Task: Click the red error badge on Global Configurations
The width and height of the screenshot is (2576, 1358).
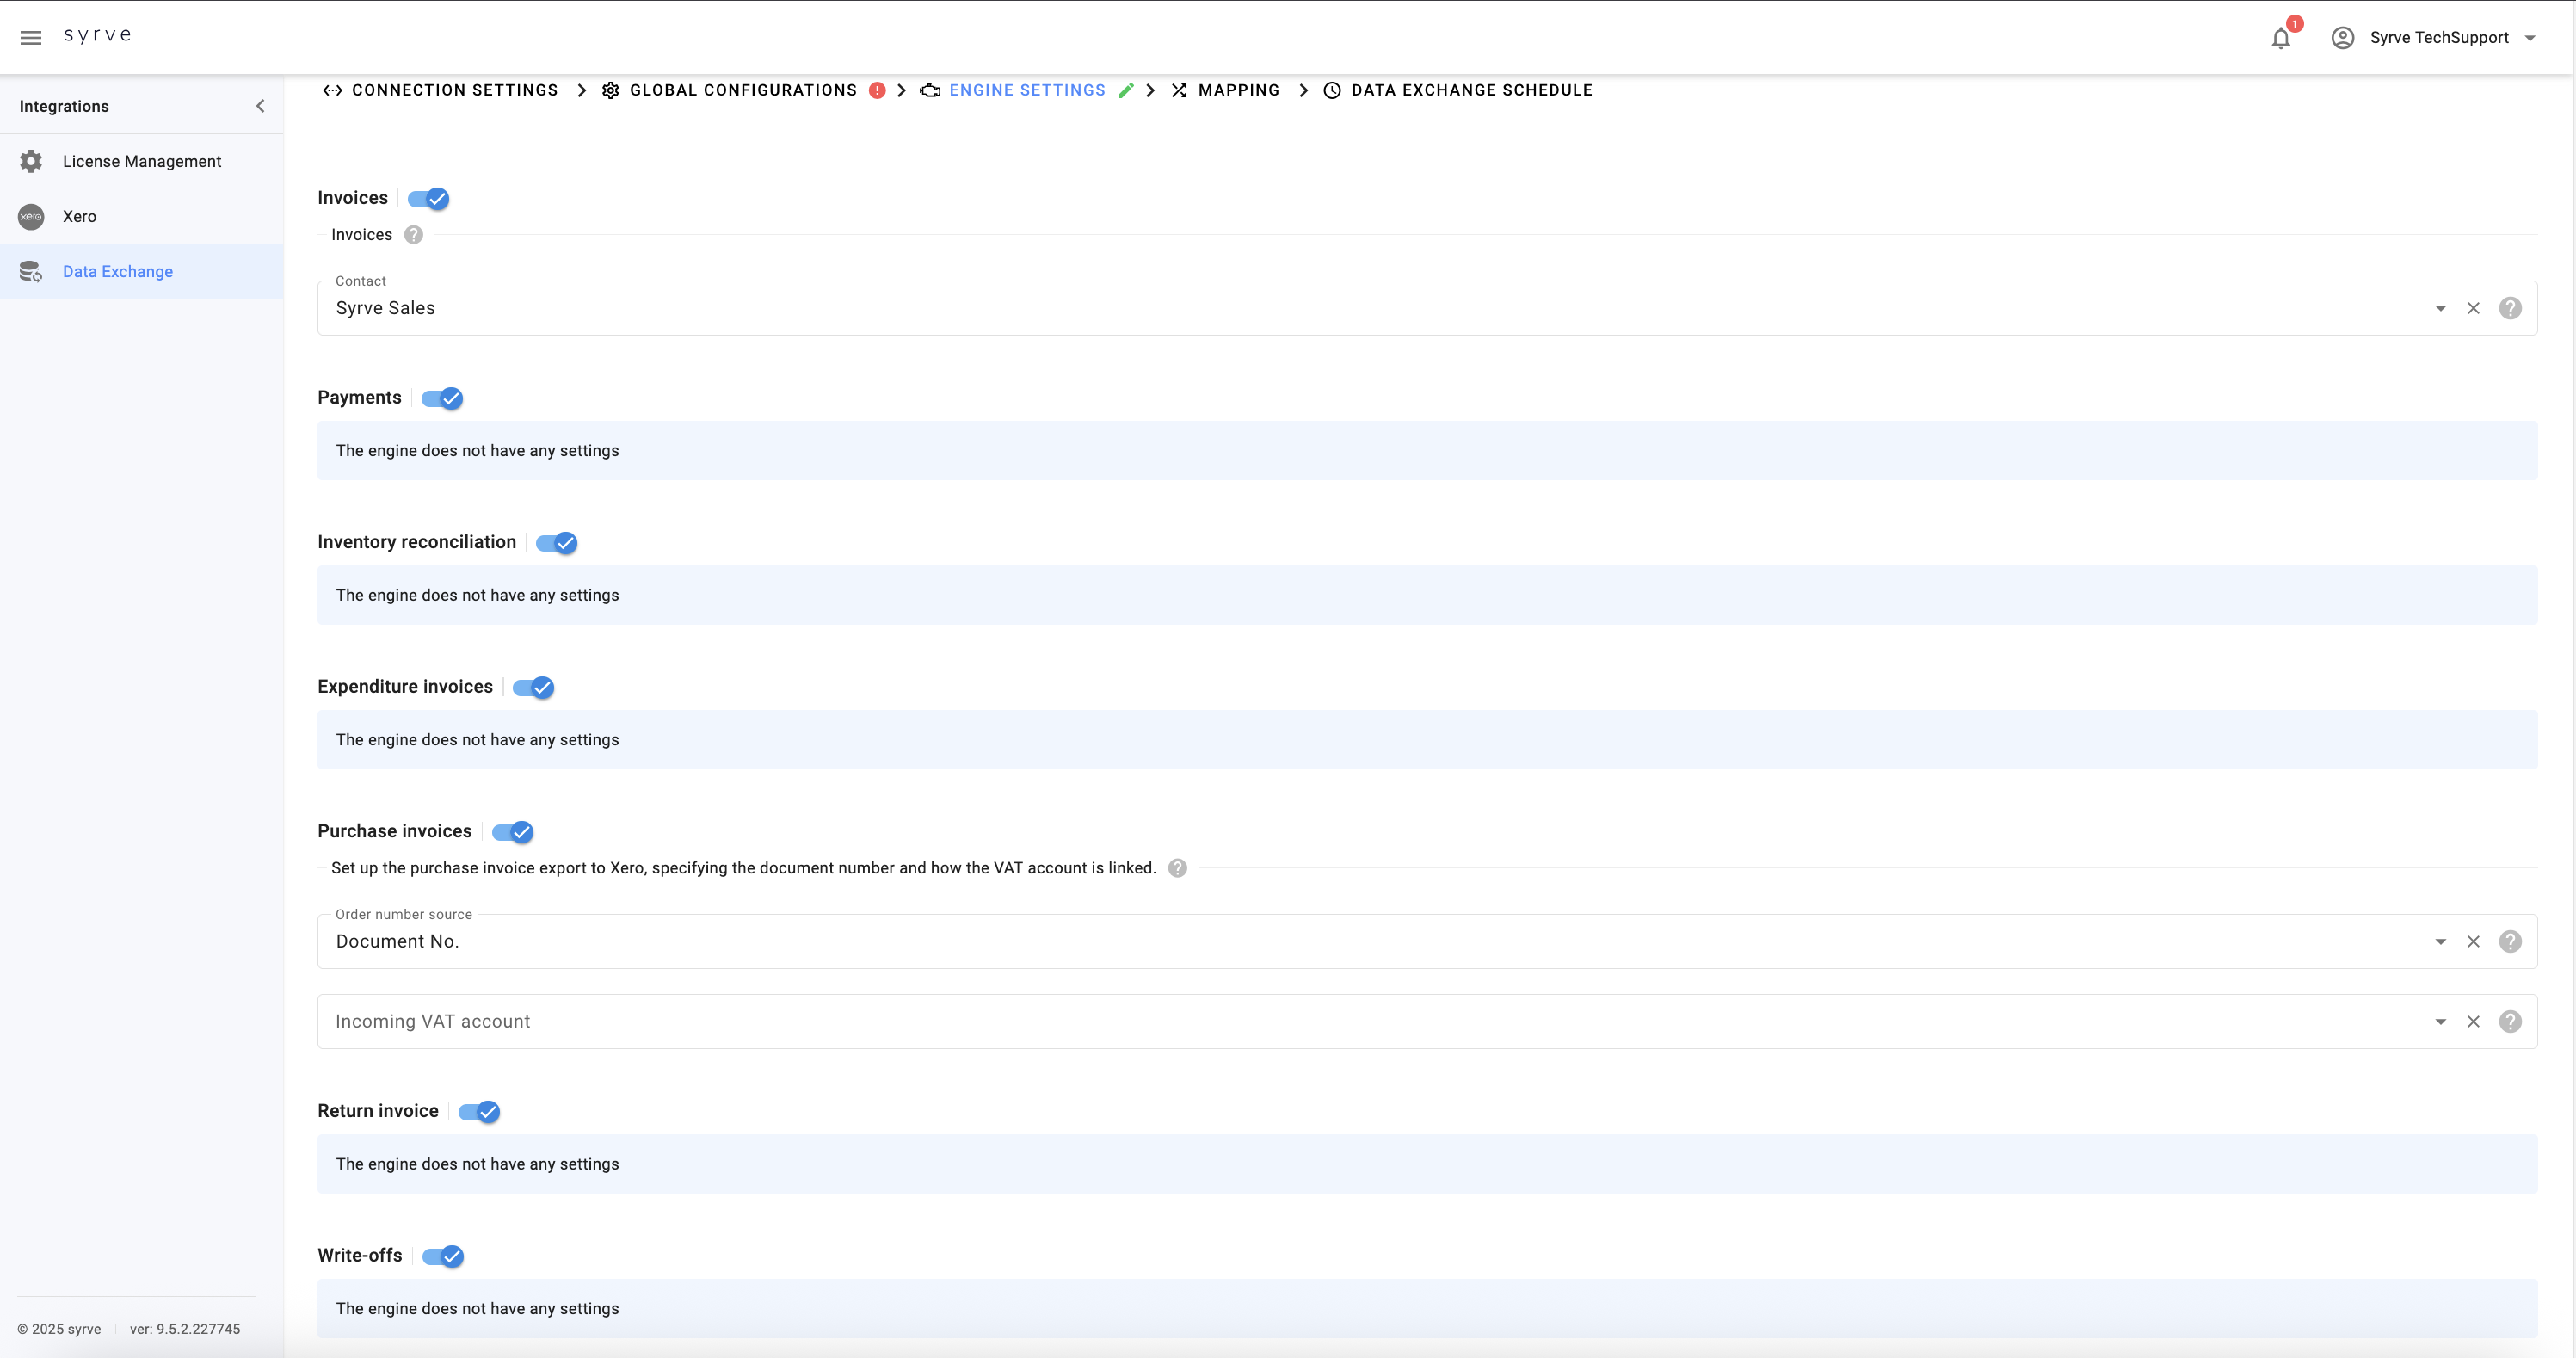Action: tap(877, 90)
